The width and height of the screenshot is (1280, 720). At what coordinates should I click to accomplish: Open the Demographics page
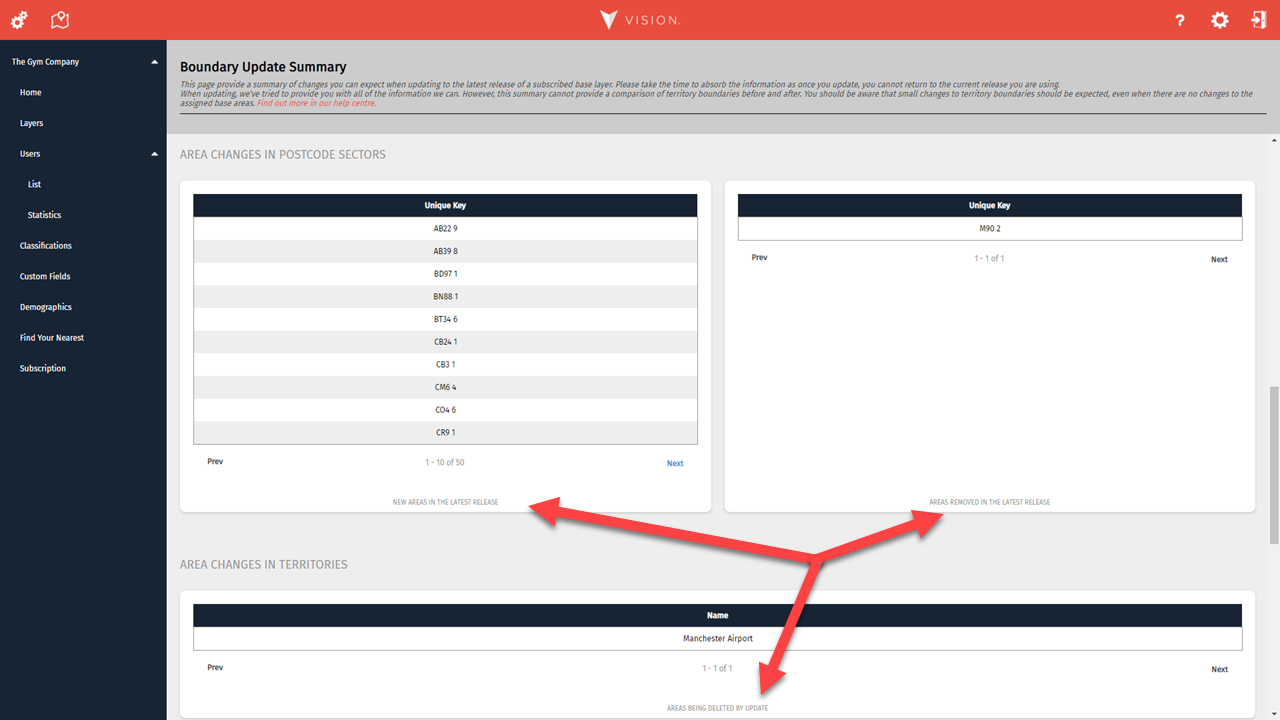pyautogui.click(x=46, y=307)
